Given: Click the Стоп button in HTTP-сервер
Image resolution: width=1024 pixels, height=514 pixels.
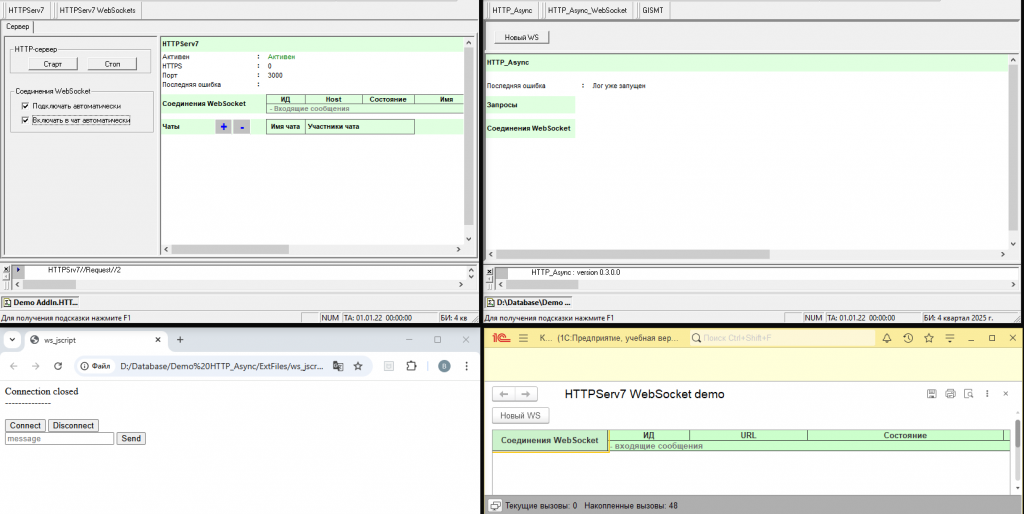Looking at the screenshot, I should coord(112,63).
